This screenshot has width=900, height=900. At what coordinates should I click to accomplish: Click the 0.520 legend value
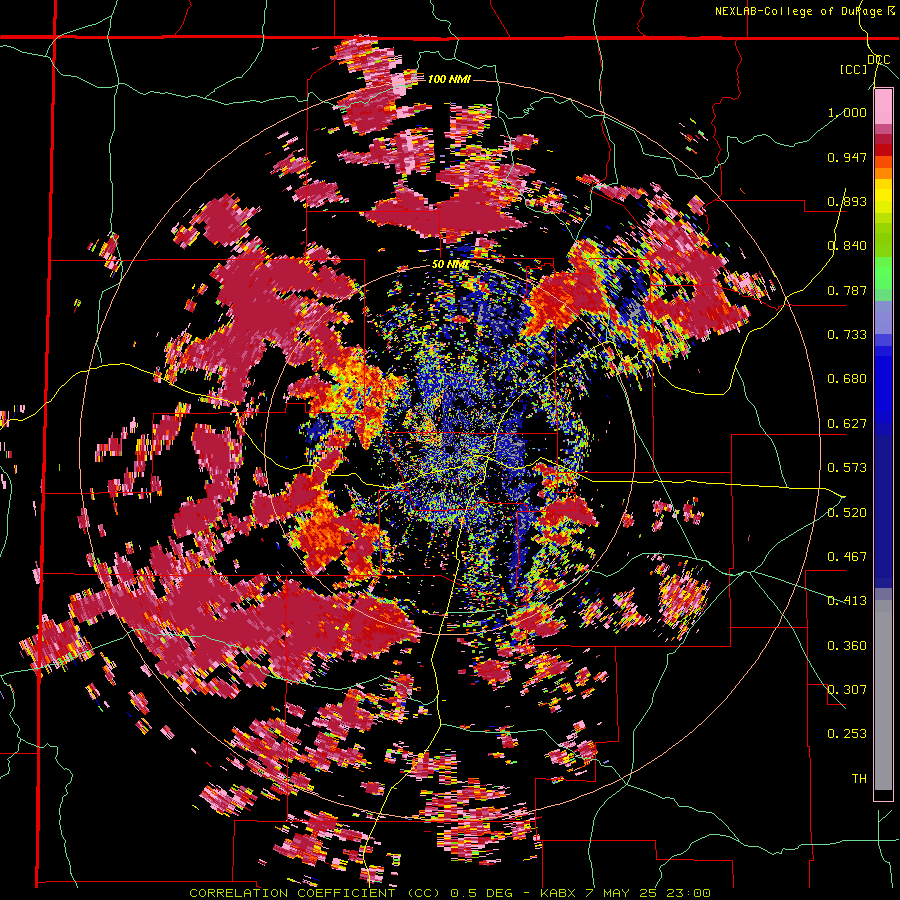coord(847,513)
